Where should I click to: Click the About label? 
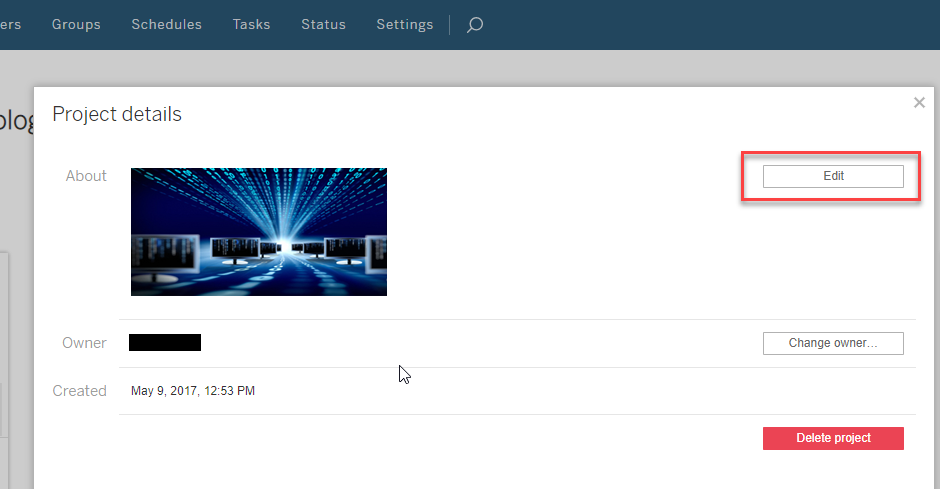[86, 176]
